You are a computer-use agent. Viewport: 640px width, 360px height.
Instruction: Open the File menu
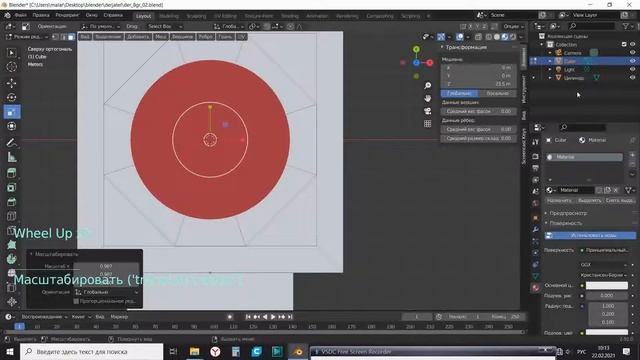[x=20, y=15]
